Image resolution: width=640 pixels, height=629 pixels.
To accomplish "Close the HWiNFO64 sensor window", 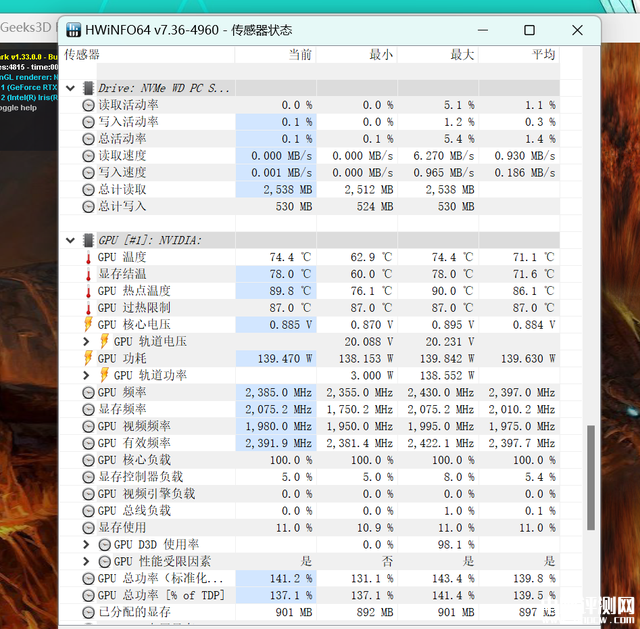I will pyautogui.click(x=577, y=30).
